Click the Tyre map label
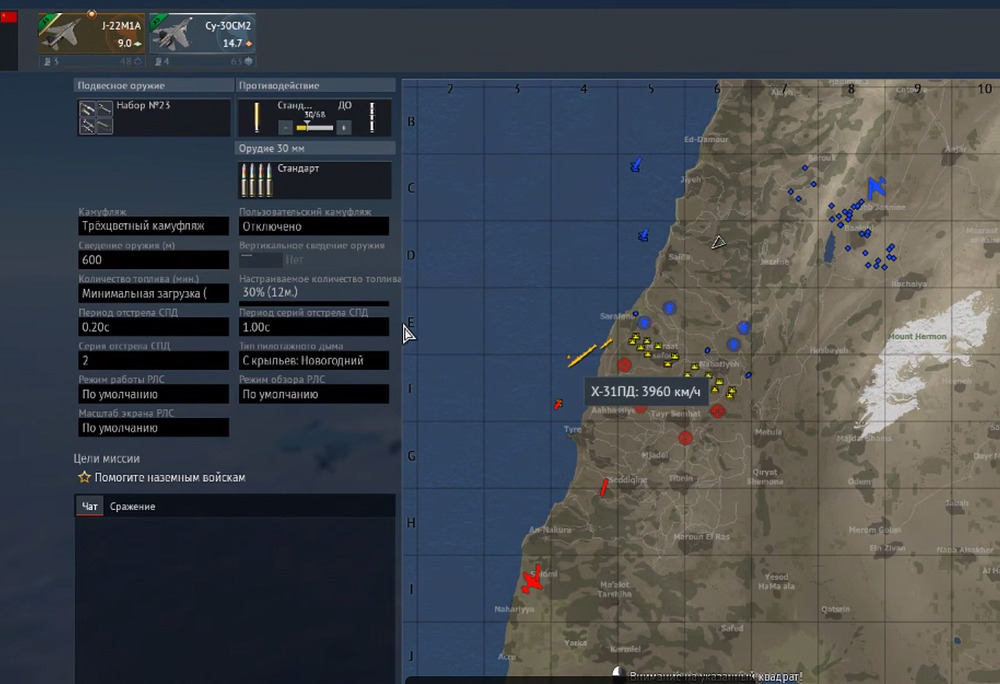This screenshot has height=684, width=1000. (572, 429)
